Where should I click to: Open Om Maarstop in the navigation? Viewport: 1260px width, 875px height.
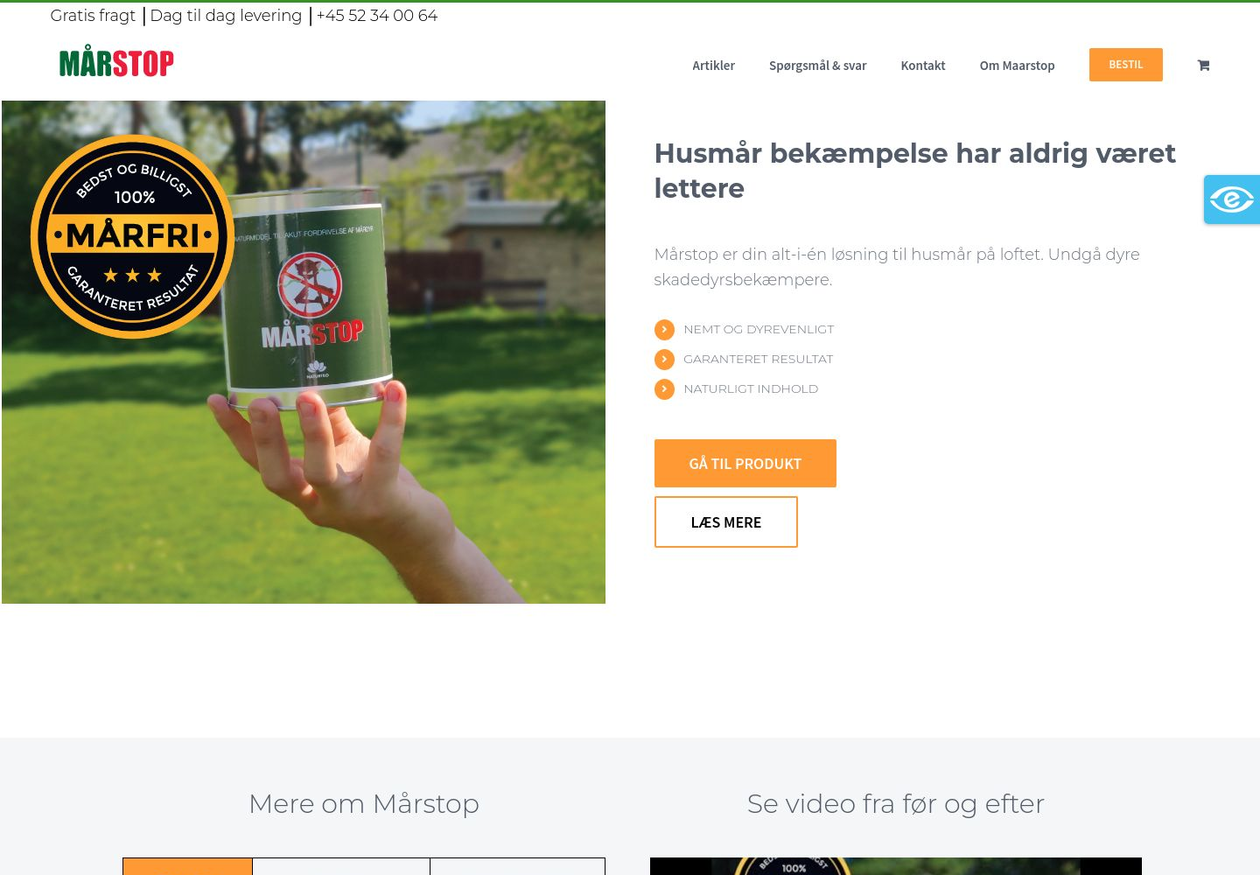tap(1017, 65)
